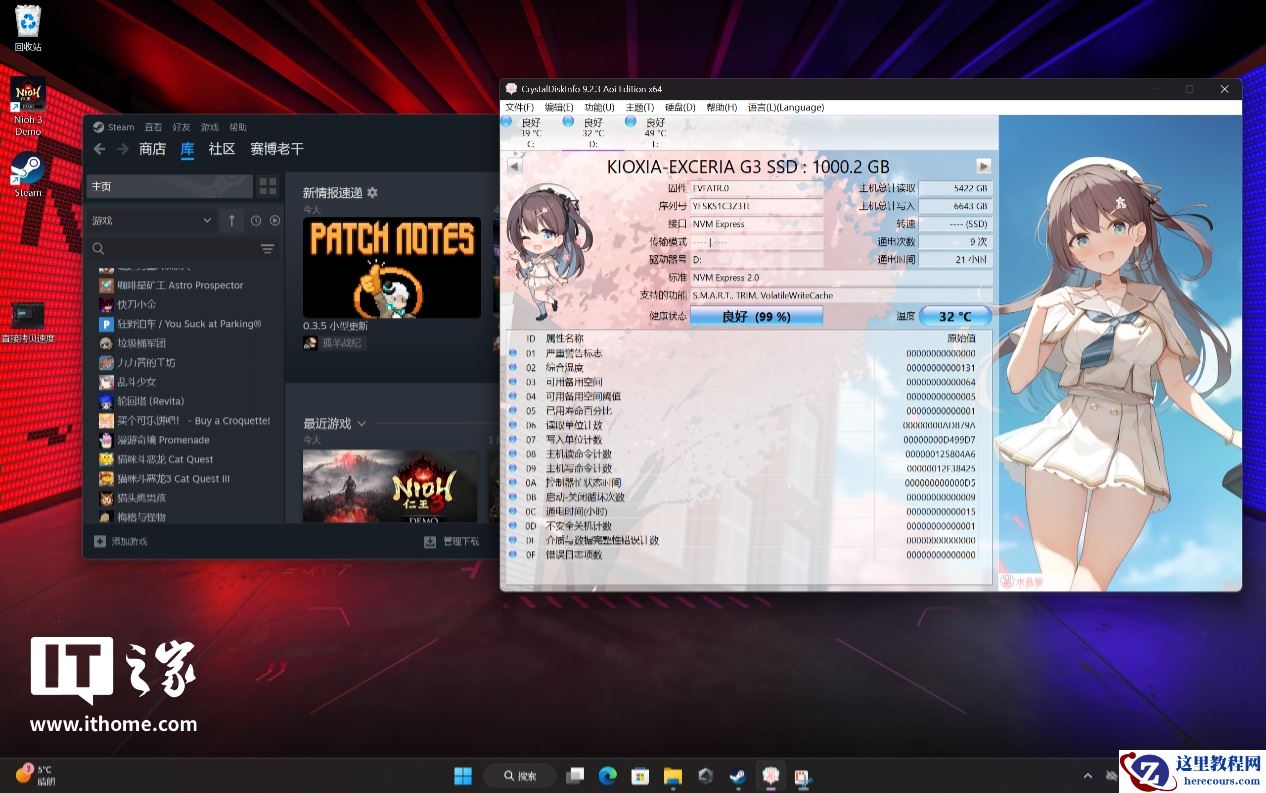The image size is (1266, 793).
Task: Open the 游戏 category dropdown in Steam
Action: tap(151, 220)
